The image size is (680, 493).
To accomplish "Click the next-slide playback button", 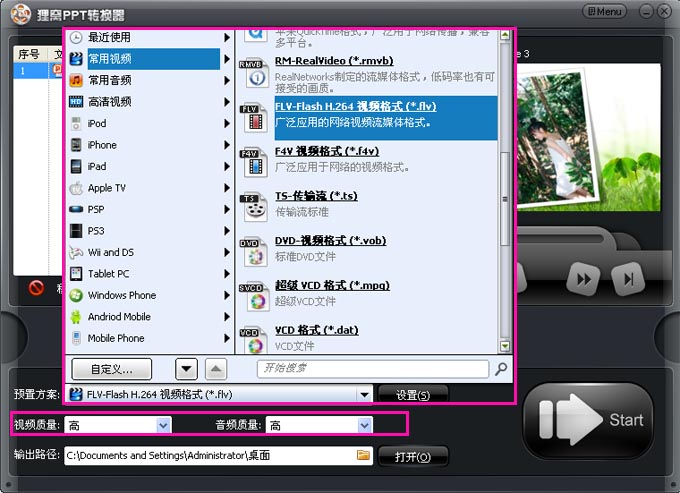I will tap(628, 280).
